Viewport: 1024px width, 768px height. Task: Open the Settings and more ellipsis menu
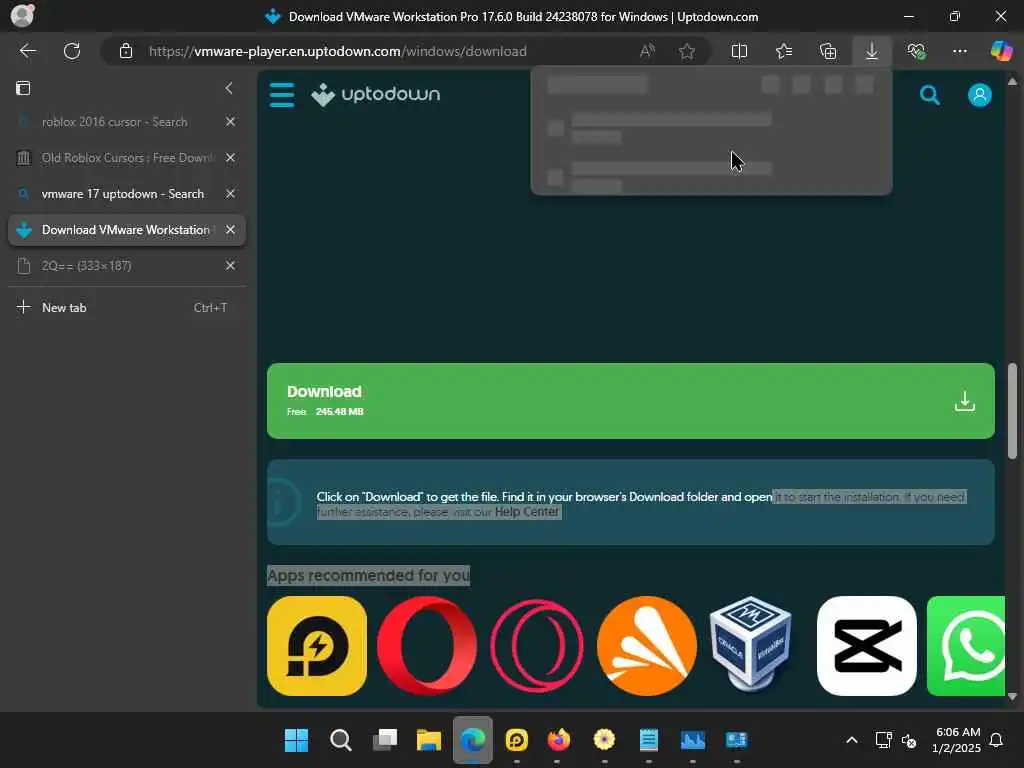959,51
